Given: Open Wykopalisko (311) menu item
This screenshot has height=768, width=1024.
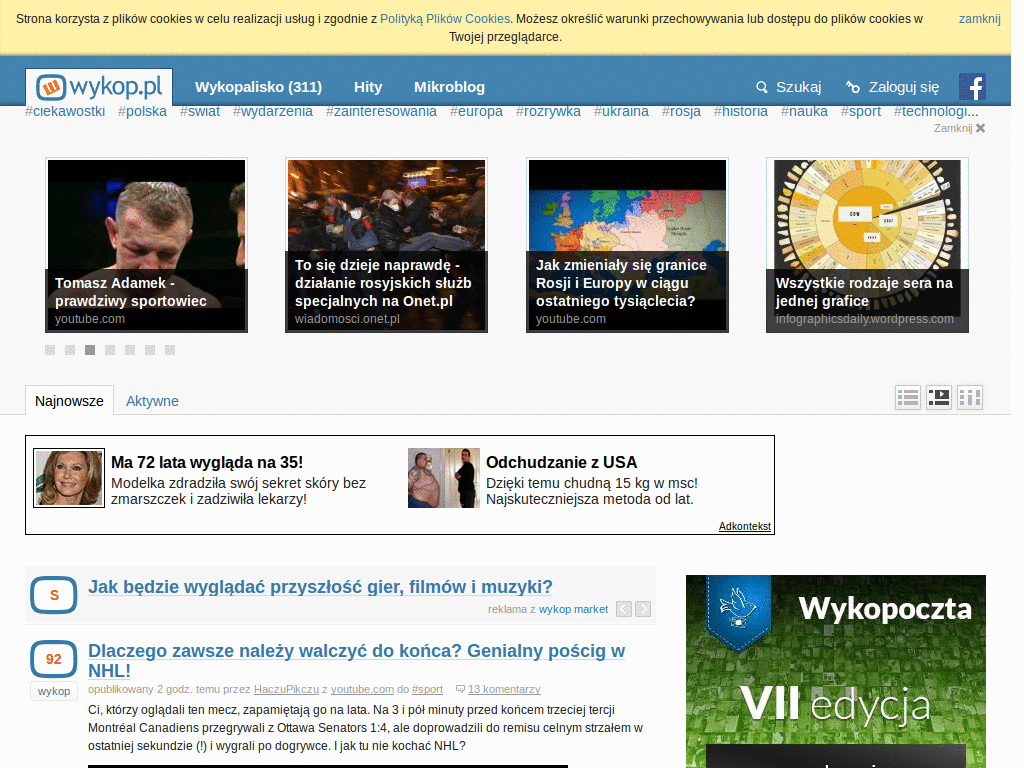Looking at the screenshot, I should [259, 87].
